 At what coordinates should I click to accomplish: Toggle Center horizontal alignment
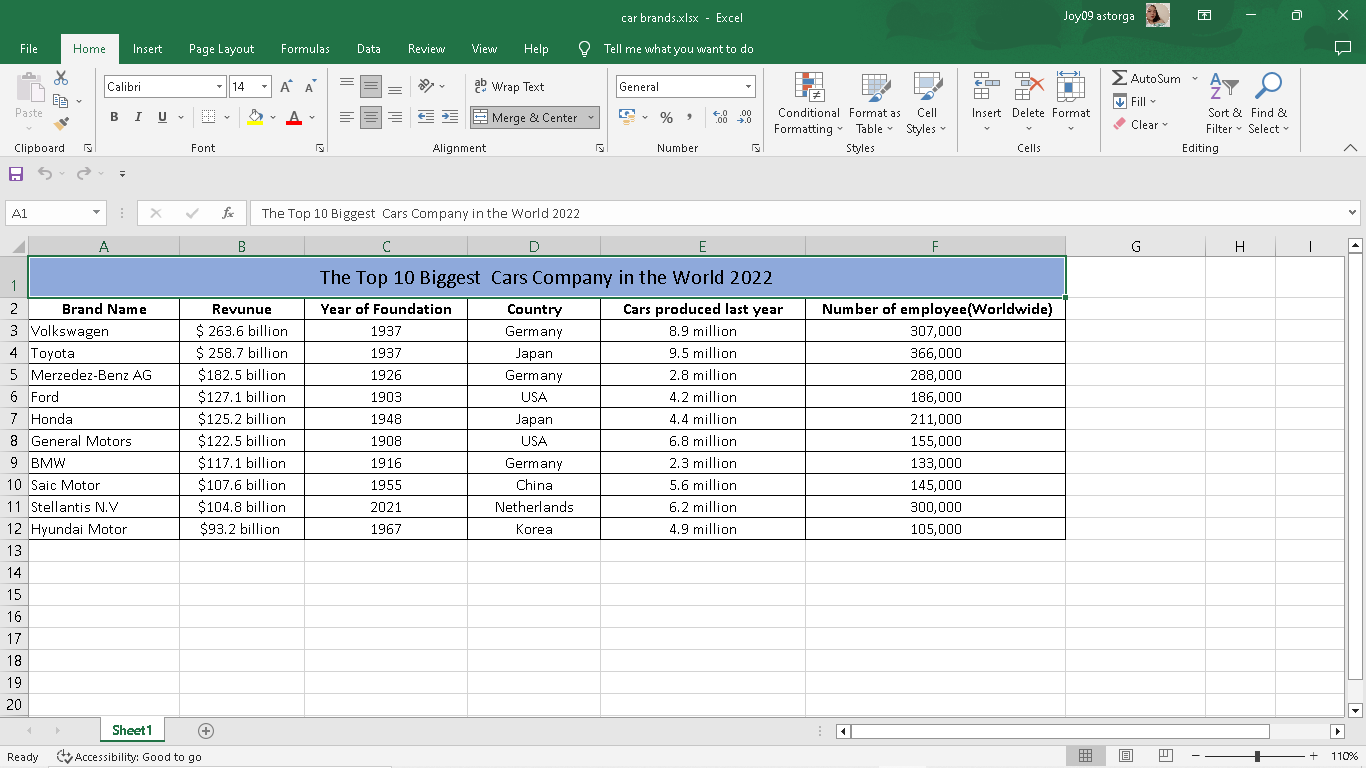[x=370, y=117]
